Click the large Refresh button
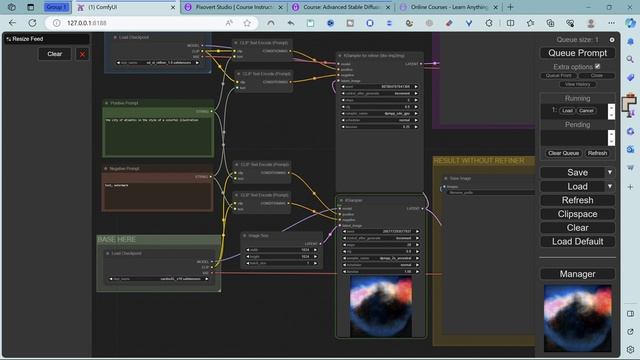 577,200
